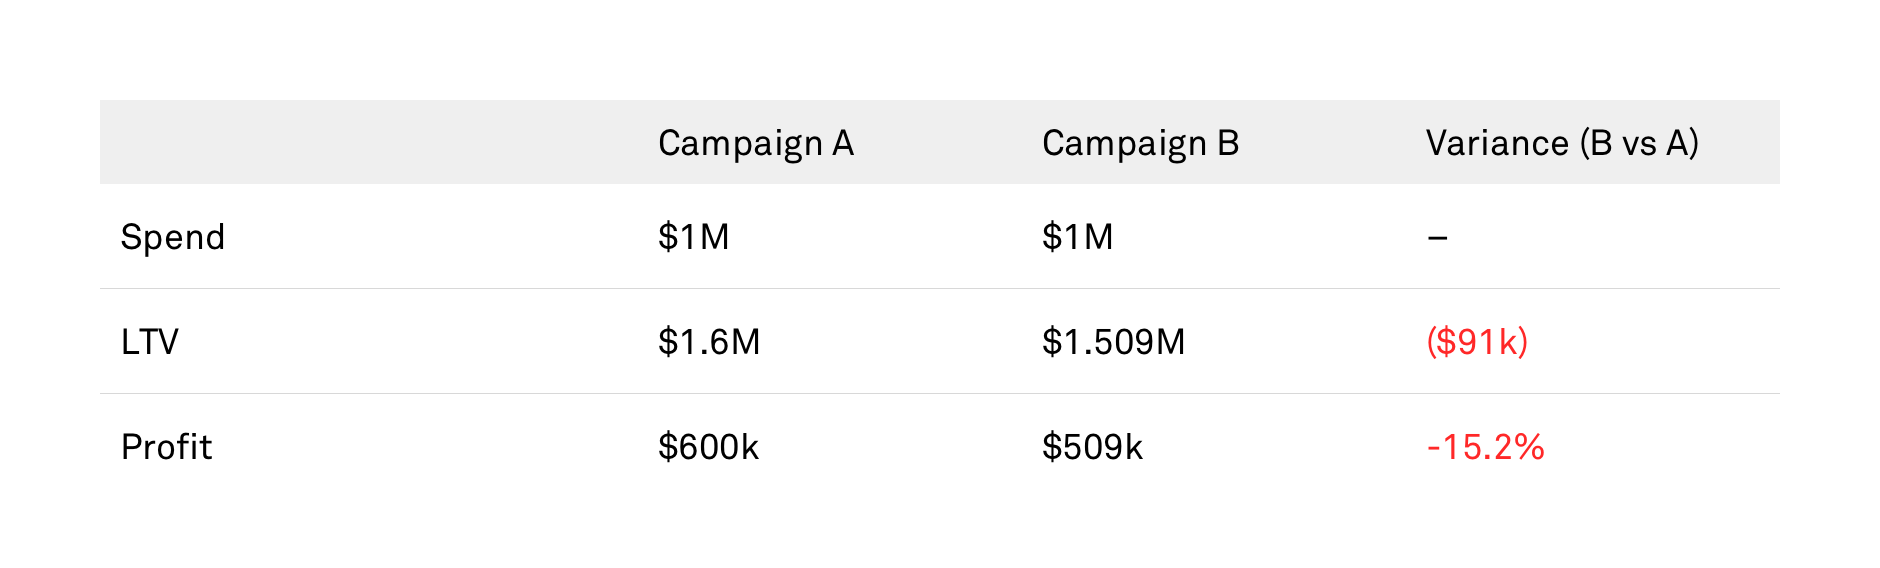Select the Profit row label
This screenshot has height=568, width=1880.
tap(166, 447)
